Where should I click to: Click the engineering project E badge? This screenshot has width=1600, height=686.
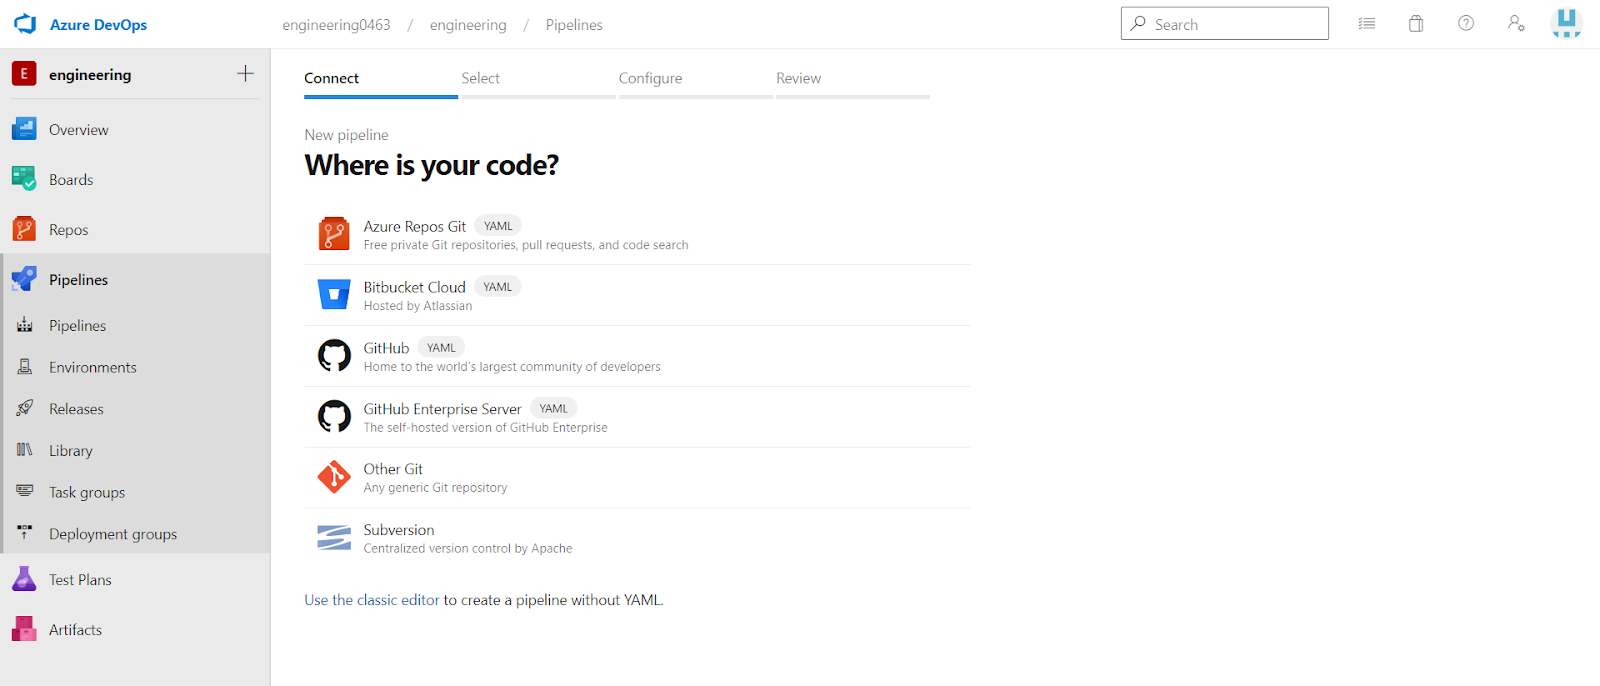click(x=24, y=74)
